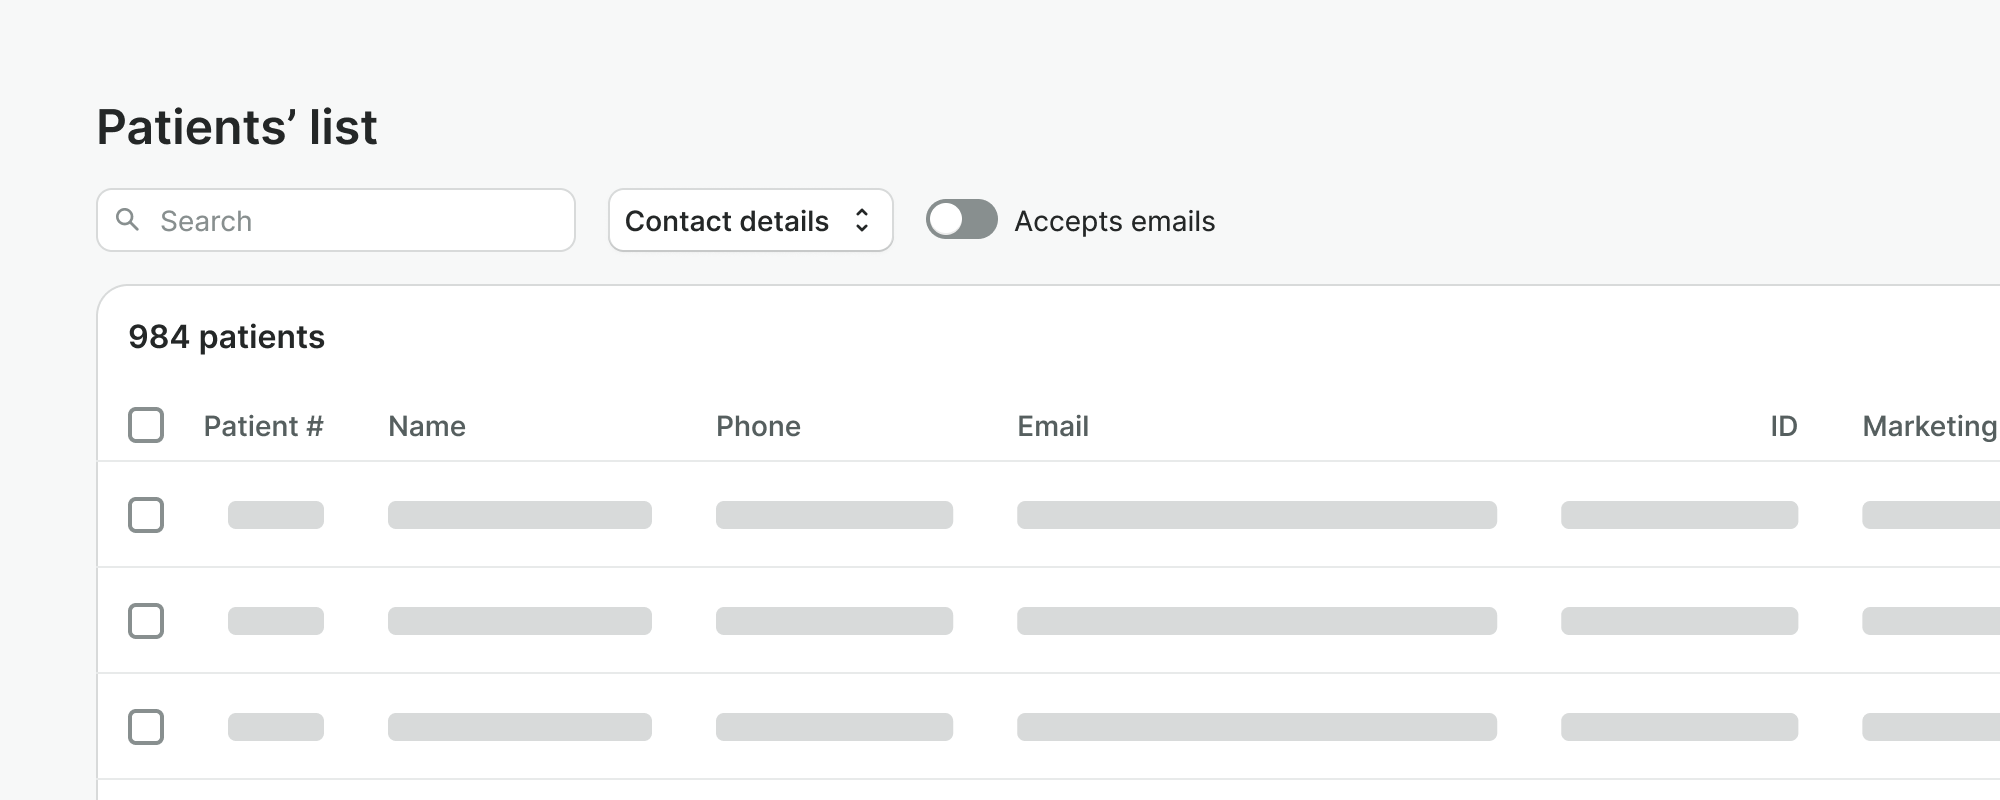Click the third row phone placeholder
The height and width of the screenshot is (800, 2000).
(x=834, y=727)
